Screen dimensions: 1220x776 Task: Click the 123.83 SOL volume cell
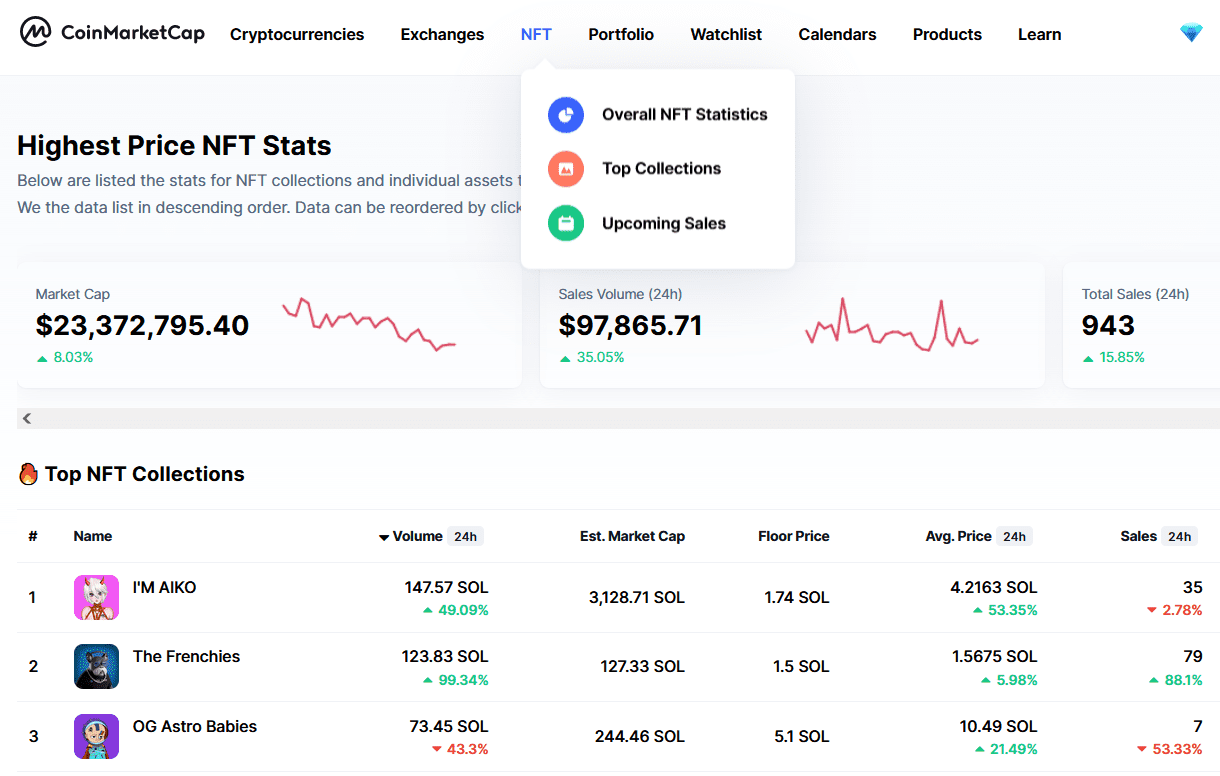click(x=446, y=656)
